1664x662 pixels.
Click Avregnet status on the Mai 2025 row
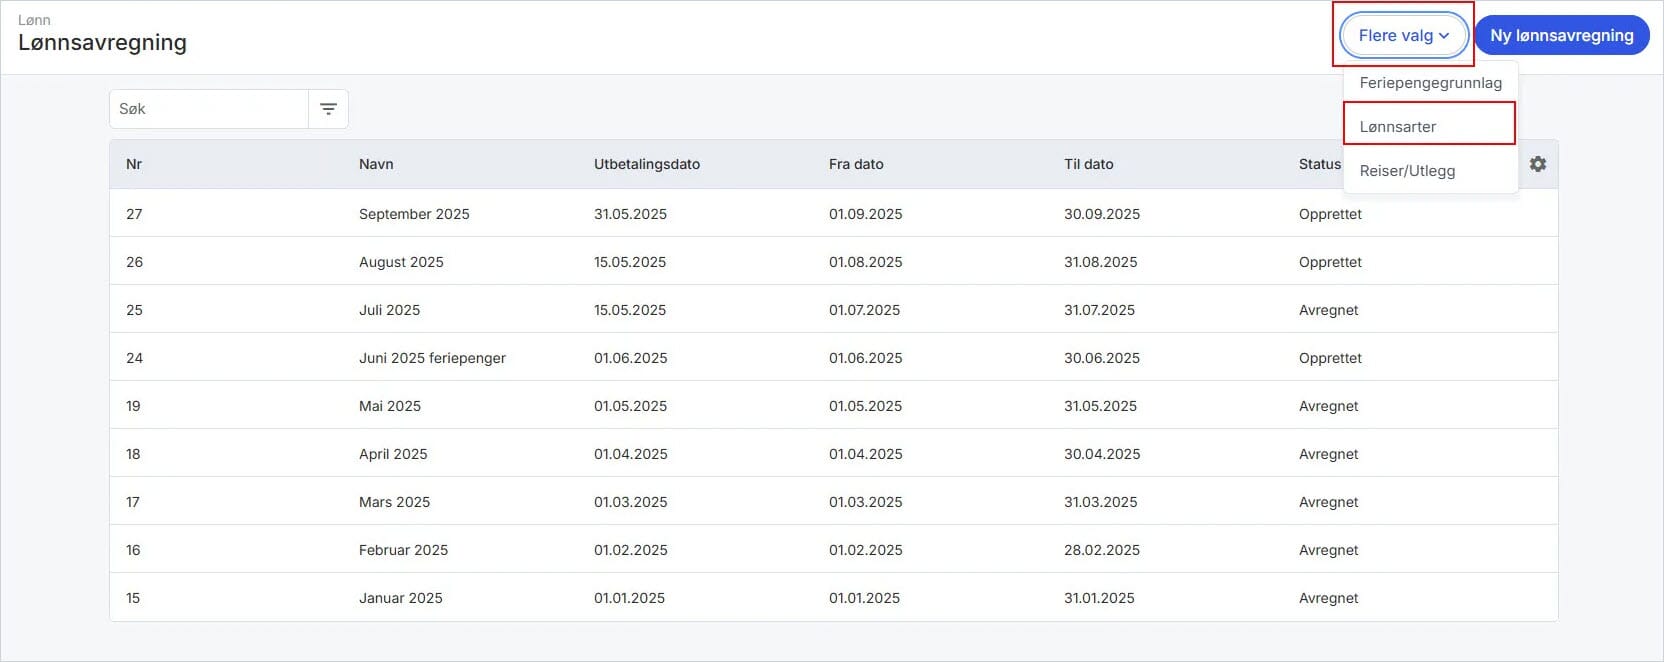pos(1328,406)
